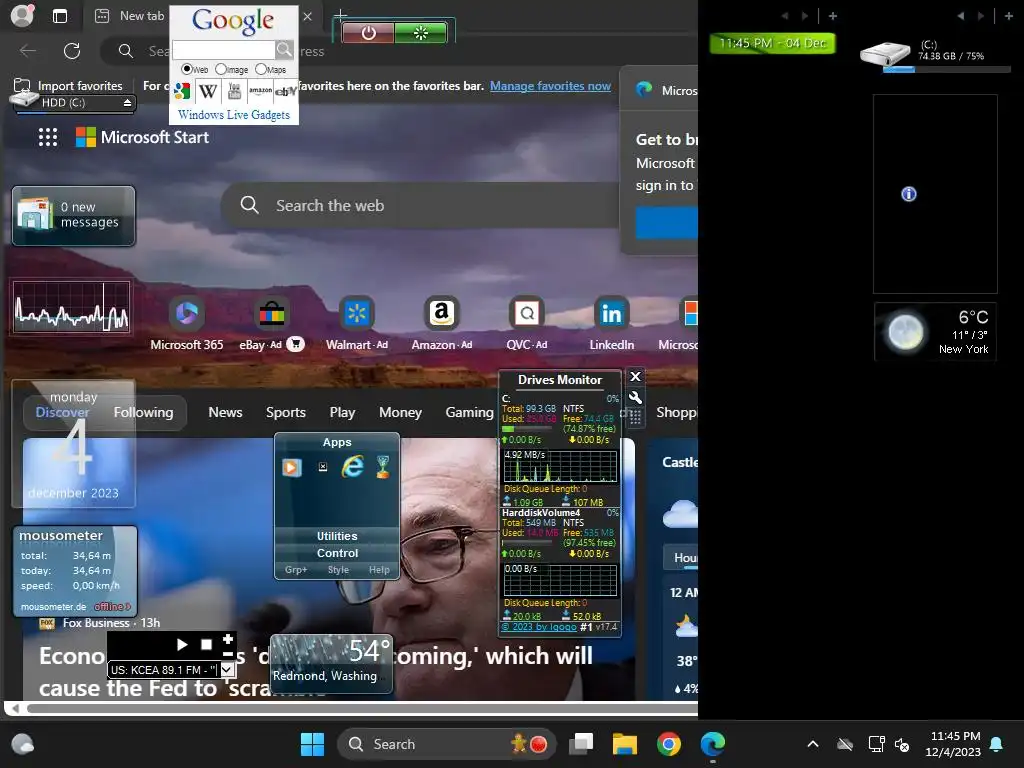
Task: Select the Image radio button in Google gadget
Action: 221,69
